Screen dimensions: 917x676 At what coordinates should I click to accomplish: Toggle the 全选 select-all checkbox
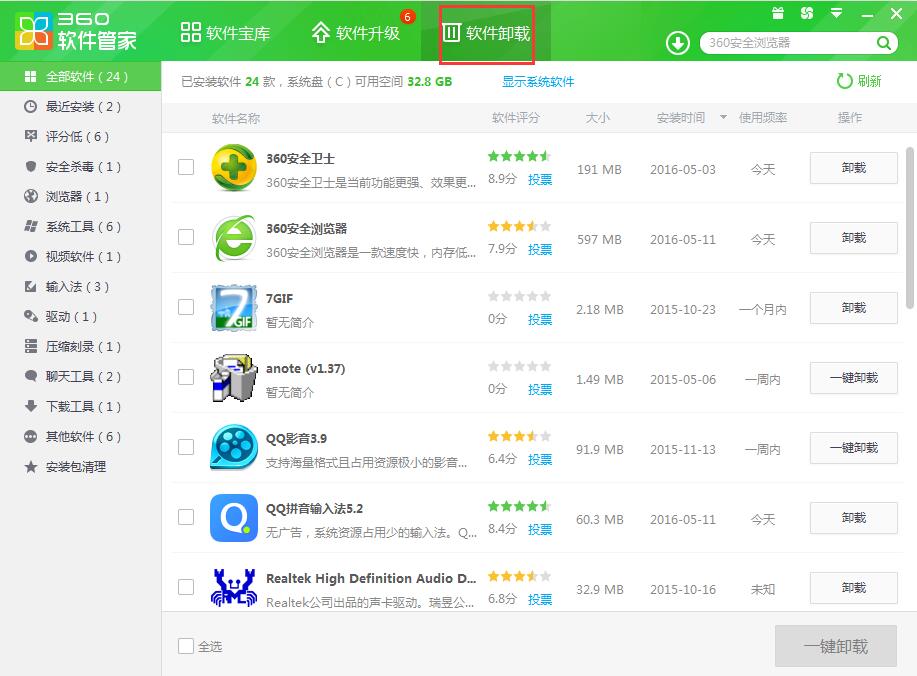tap(186, 646)
